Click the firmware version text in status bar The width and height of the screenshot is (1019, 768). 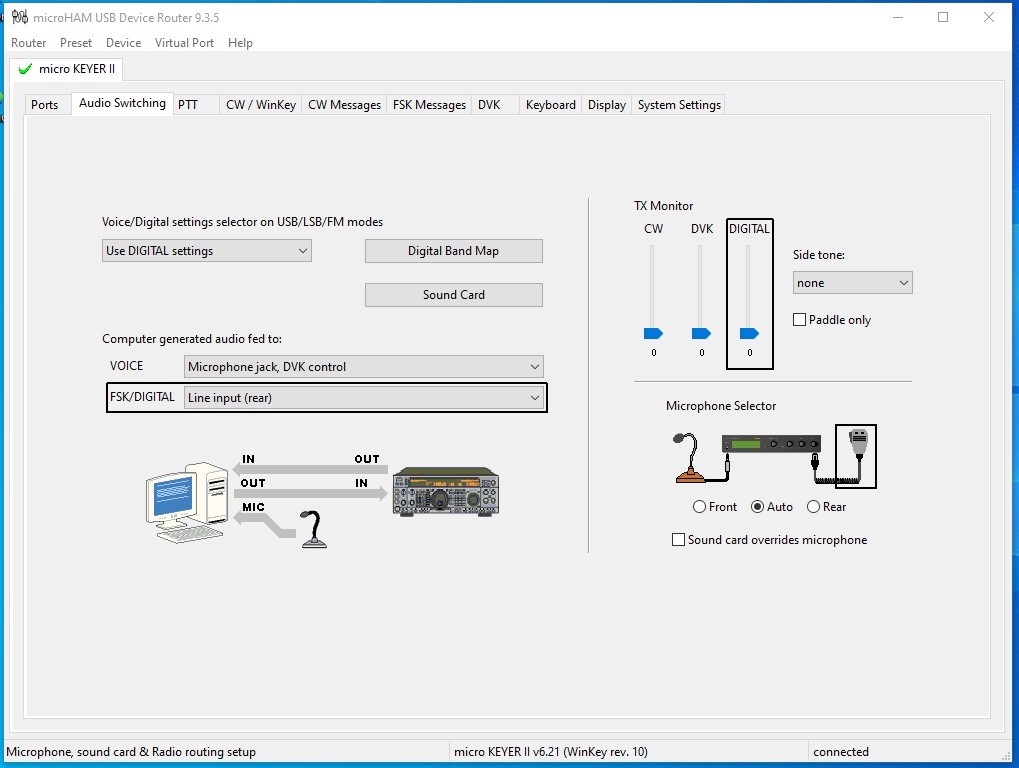551,752
